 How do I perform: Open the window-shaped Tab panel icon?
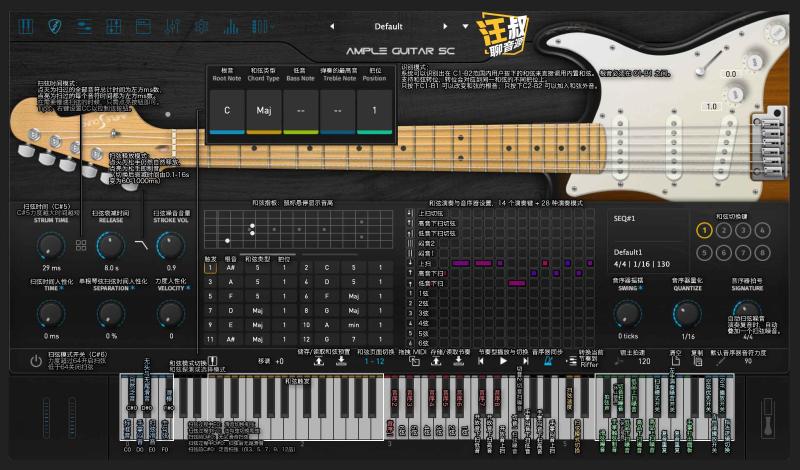click(143, 27)
